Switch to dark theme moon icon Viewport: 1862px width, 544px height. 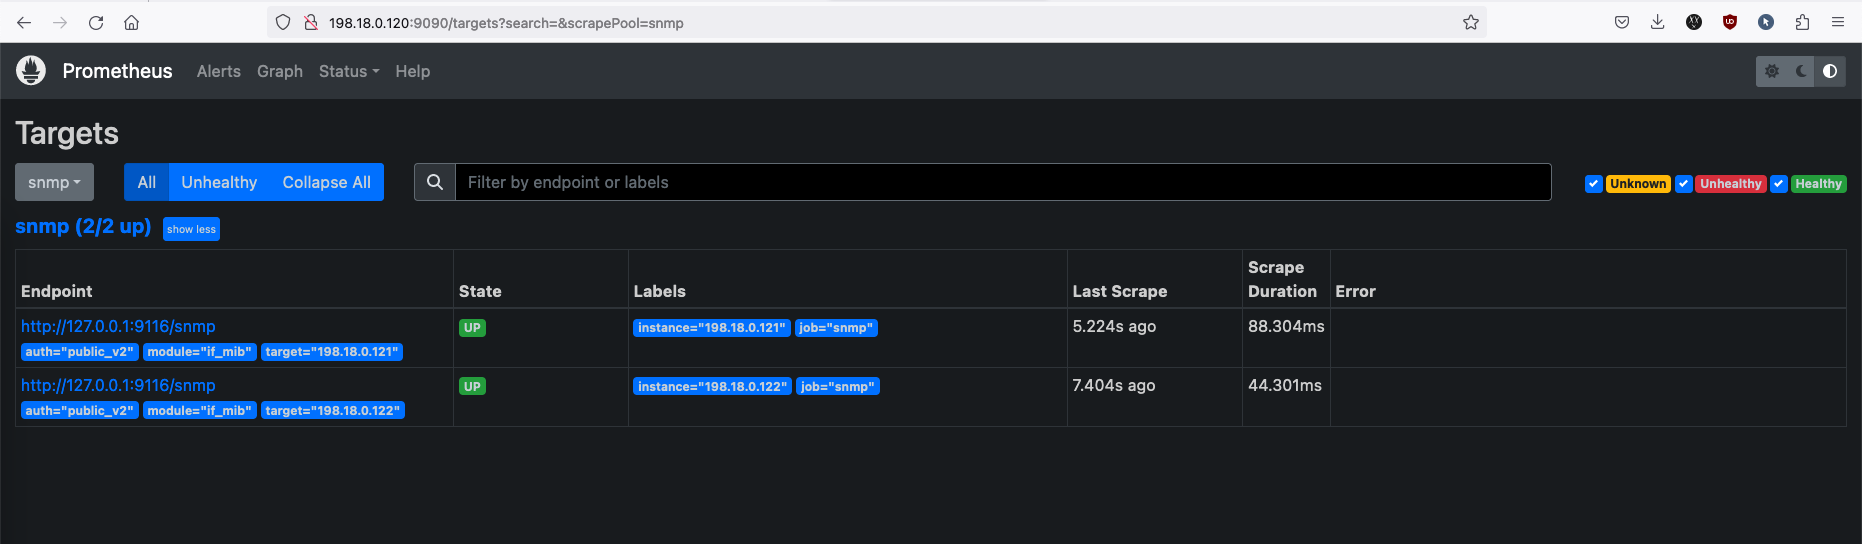tap(1801, 71)
